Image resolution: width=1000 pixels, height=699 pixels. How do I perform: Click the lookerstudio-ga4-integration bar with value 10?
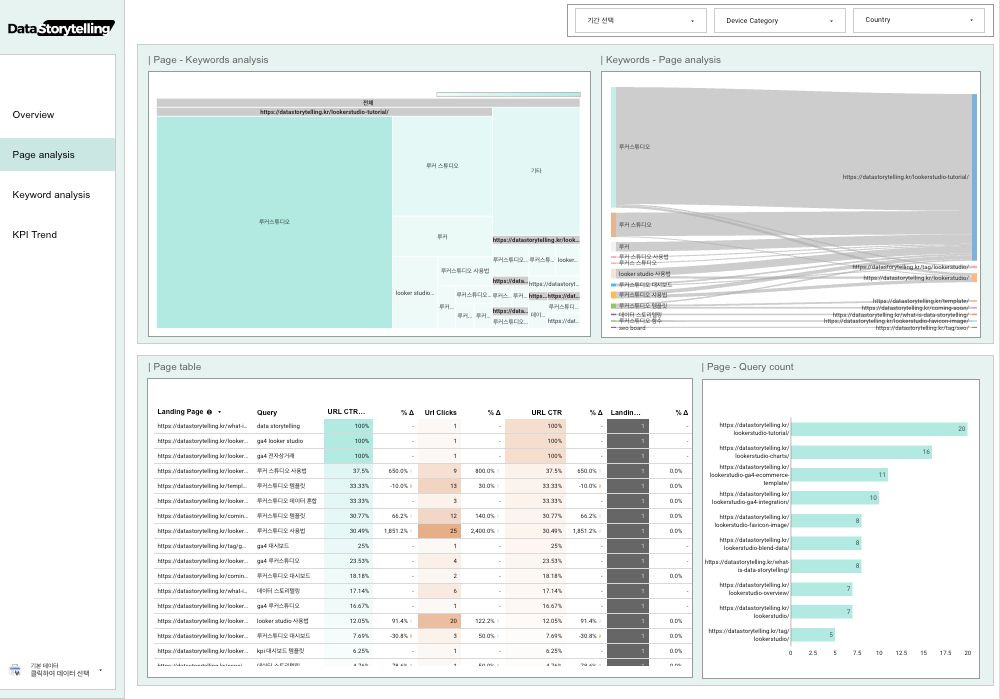835,498
